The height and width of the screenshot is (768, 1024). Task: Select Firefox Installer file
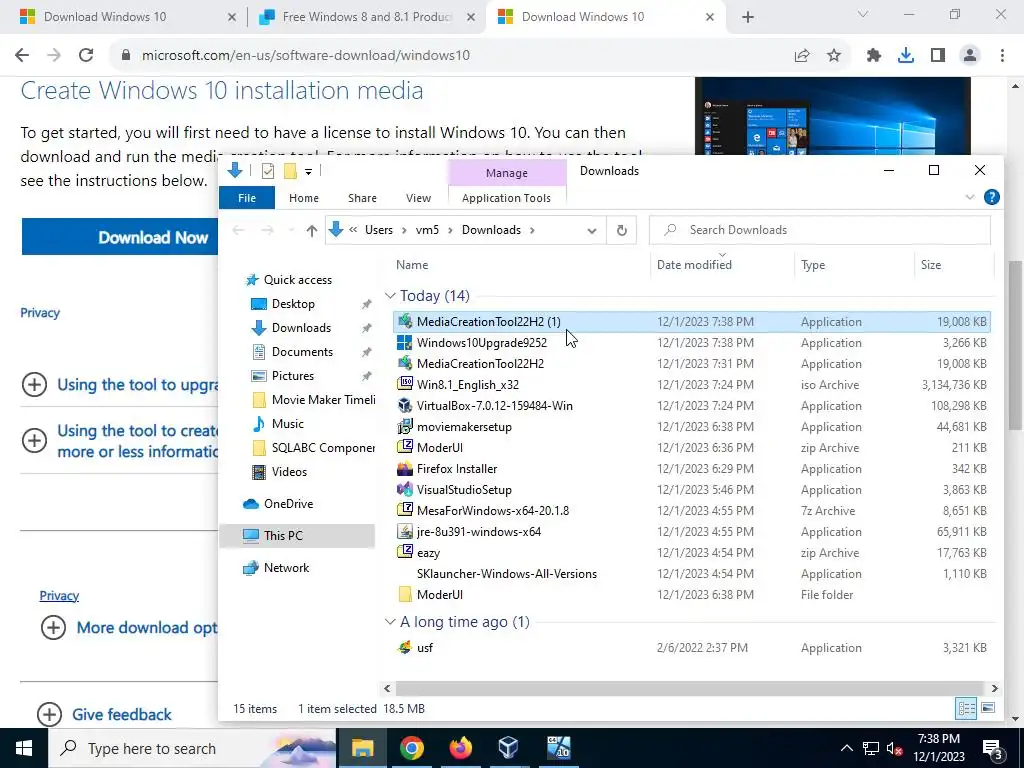(692, 469)
